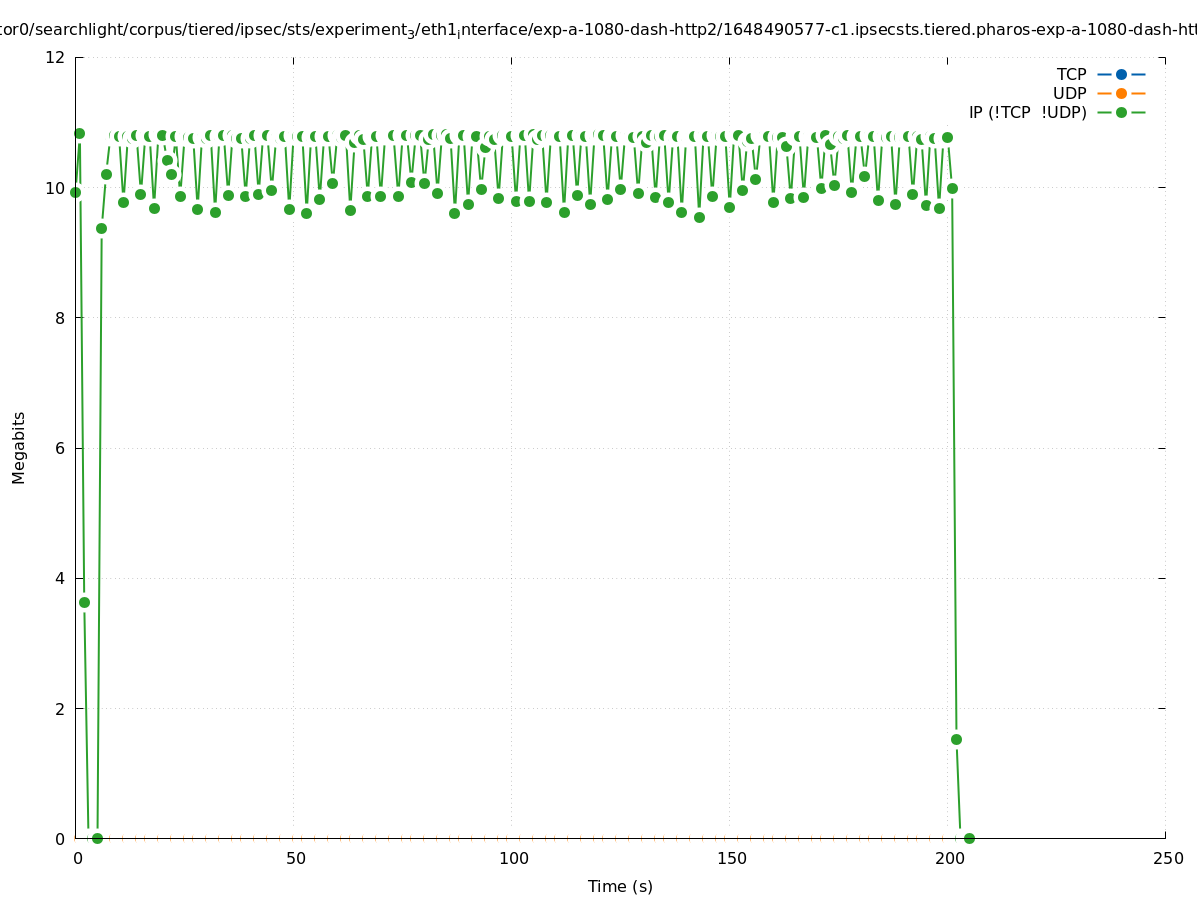Click the zero-value data point near time 4
This screenshot has height=900, width=1197.
click(97, 838)
